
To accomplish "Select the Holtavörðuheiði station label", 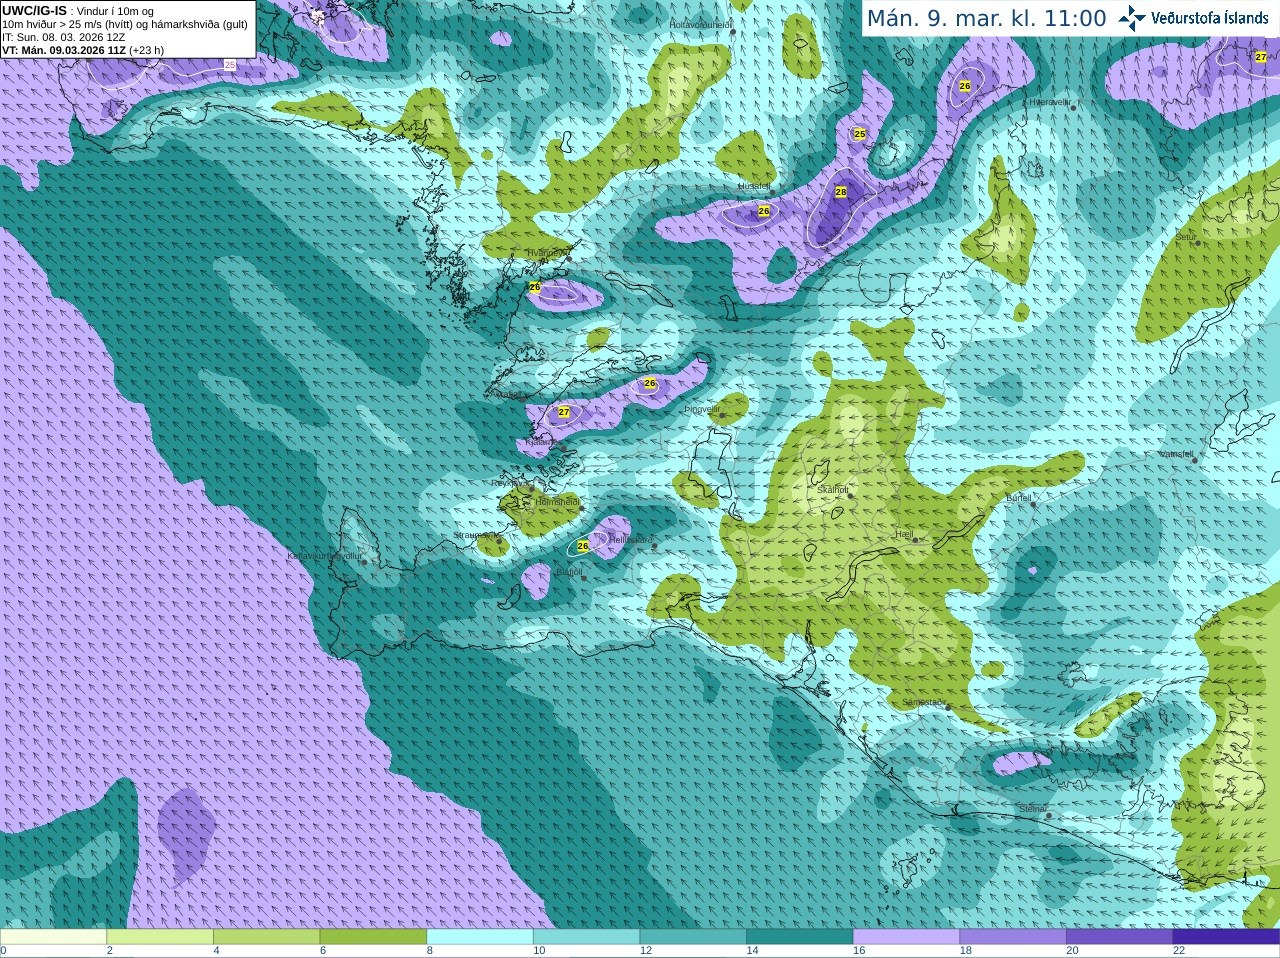I will 701,24.
